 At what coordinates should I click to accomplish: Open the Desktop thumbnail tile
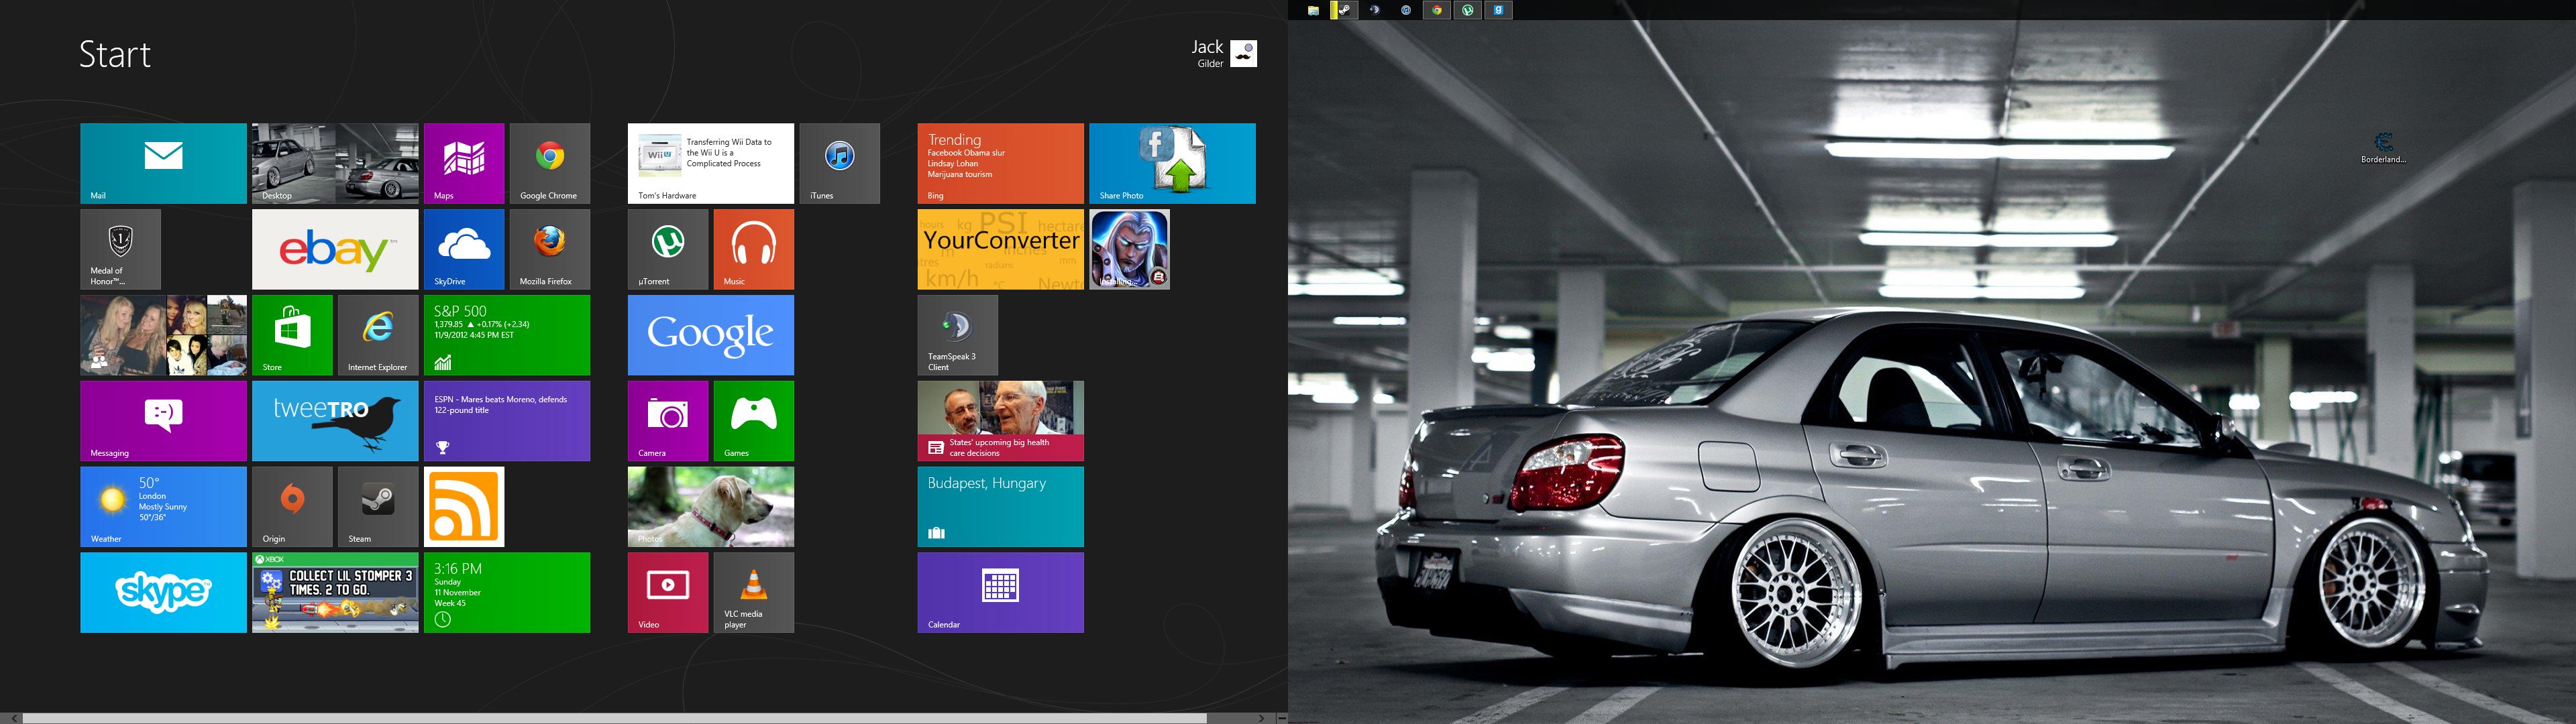pyautogui.click(x=335, y=163)
